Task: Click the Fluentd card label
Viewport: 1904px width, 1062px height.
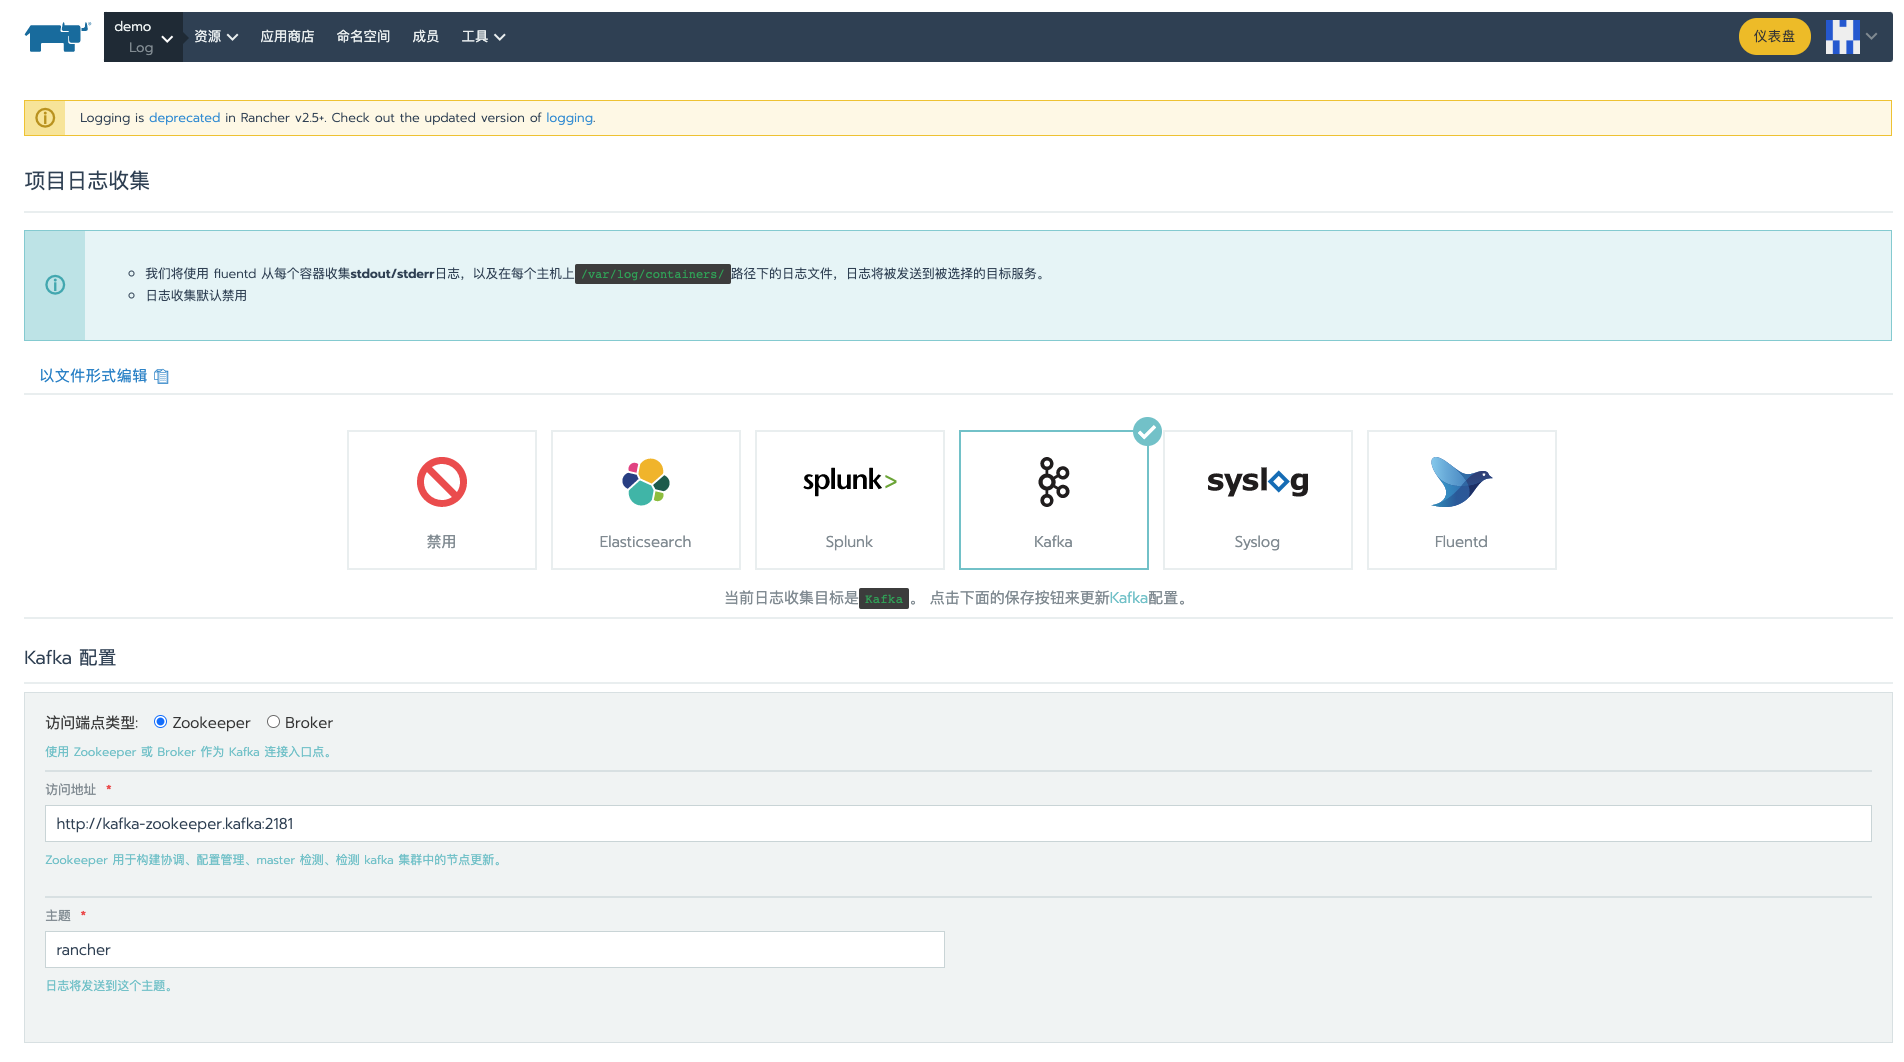Action: point(1461,542)
